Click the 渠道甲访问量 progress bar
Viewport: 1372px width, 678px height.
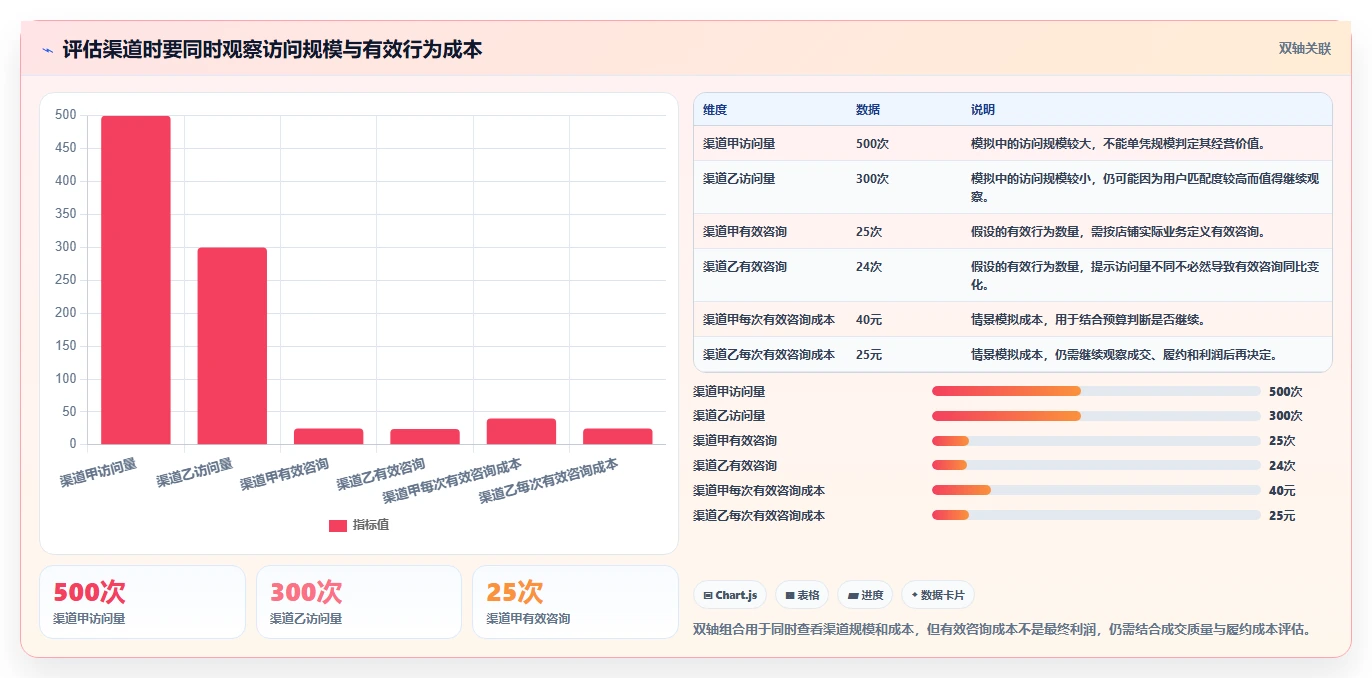click(1096, 391)
